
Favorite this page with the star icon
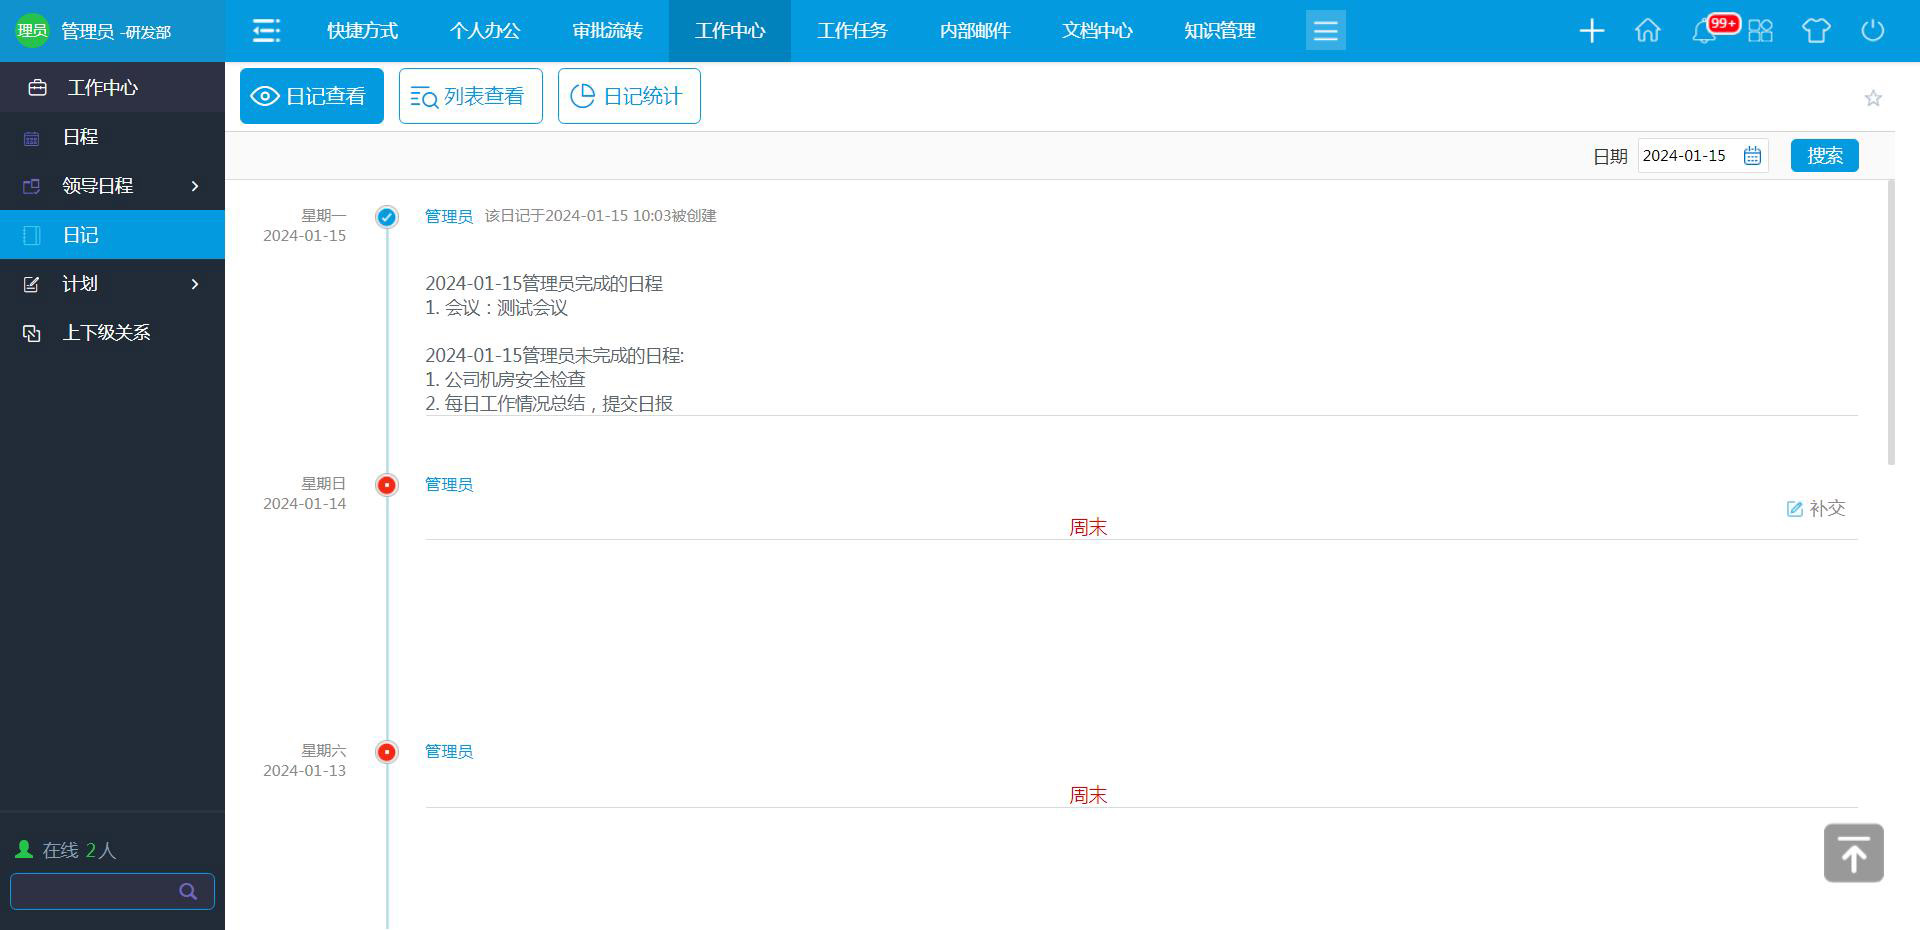(1873, 98)
